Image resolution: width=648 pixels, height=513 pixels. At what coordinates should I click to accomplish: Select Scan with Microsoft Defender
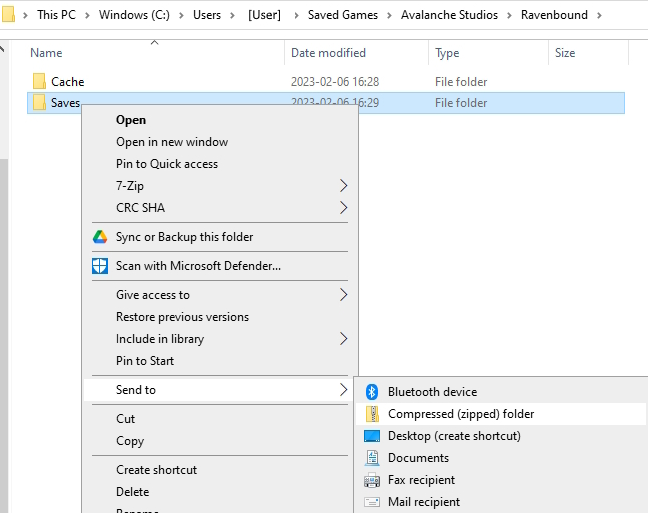pyautogui.click(x=221, y=266)
